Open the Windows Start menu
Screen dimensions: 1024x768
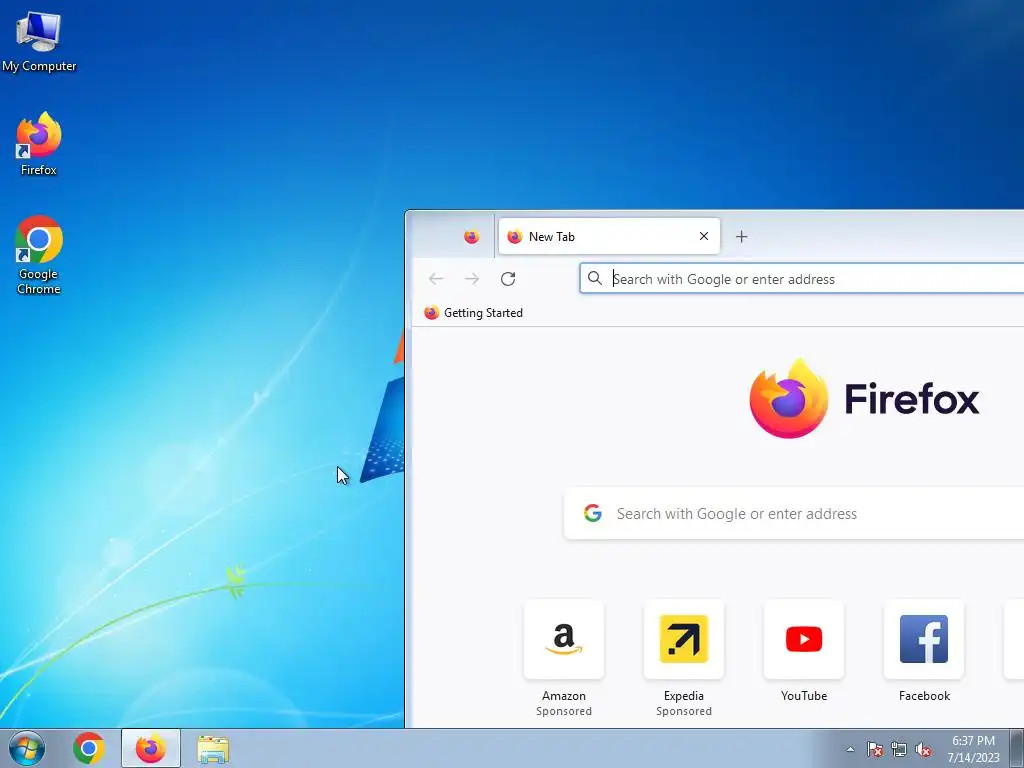point(27,748)
